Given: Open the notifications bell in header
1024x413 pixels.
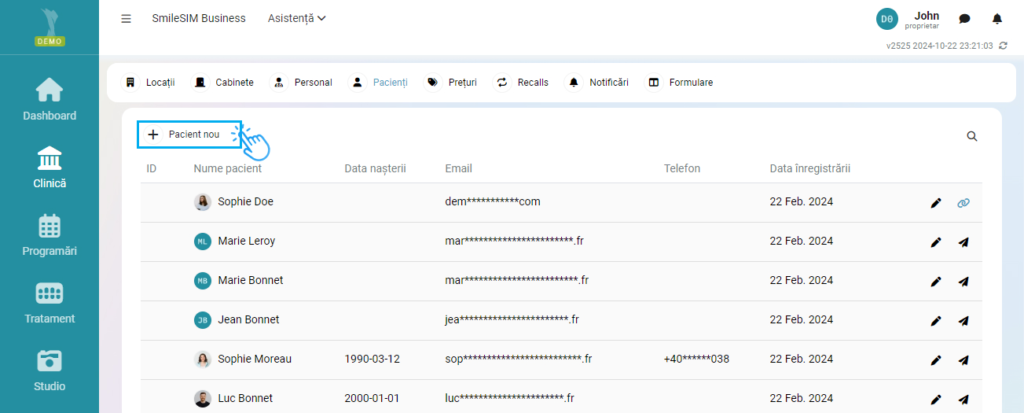Looking at the screenshot, I should coord(996,18).
